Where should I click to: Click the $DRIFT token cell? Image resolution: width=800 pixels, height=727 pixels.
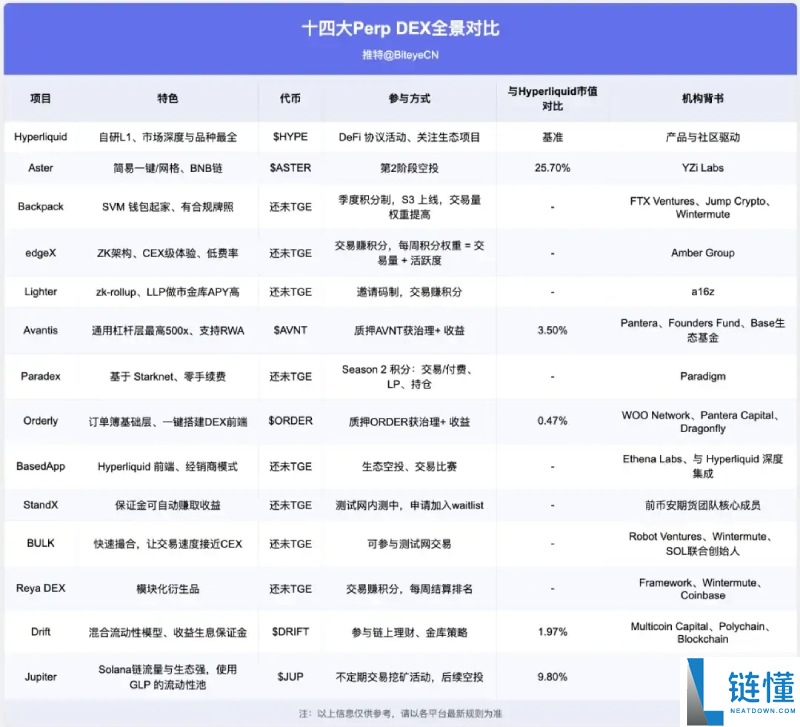click(x=290, y=632)
